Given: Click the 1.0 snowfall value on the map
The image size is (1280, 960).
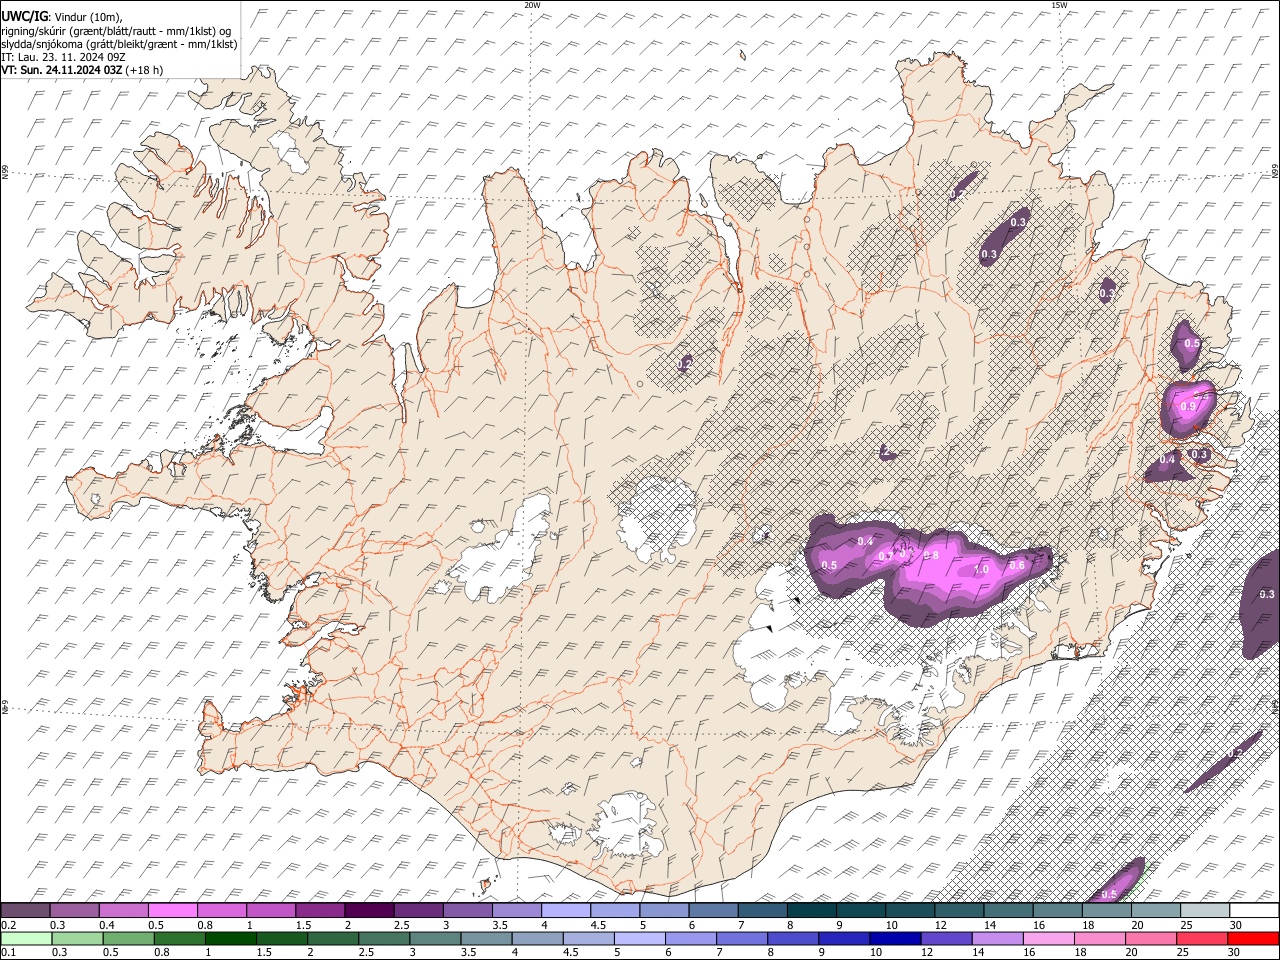Looking at the screenshot, I should click(x=981, y=569).
